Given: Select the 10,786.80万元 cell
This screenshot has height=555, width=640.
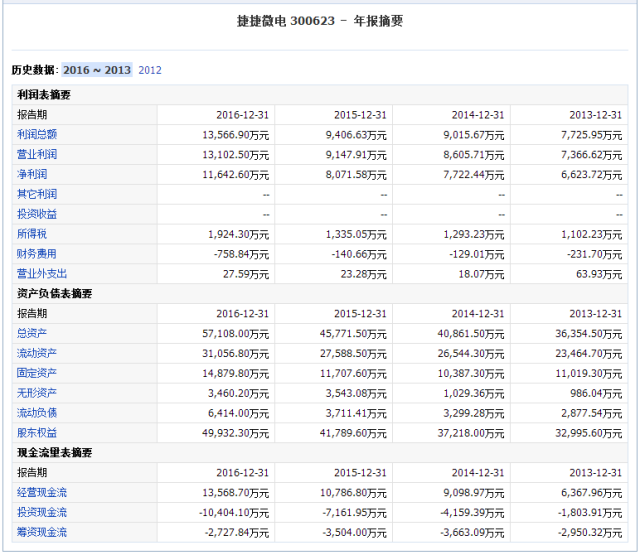Looking at the screenshot, I should click(x=353, y=493).
